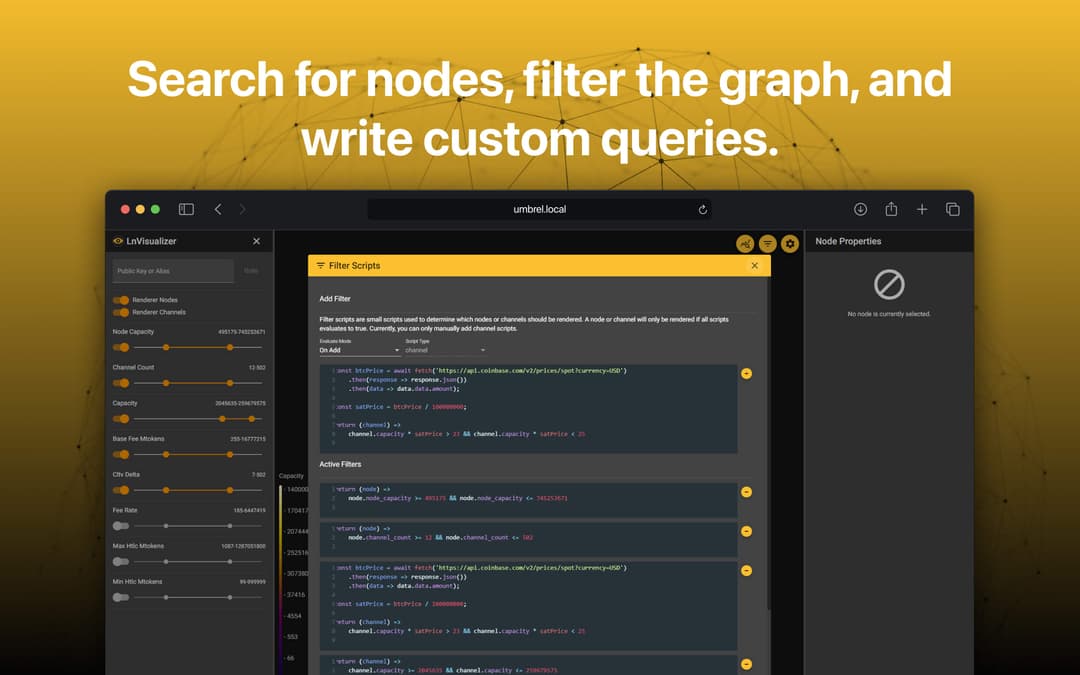The width and height of the screenshot is (1080, 675).
Task: Click the back navigation chevron in Safari
Action: point(218,209)
